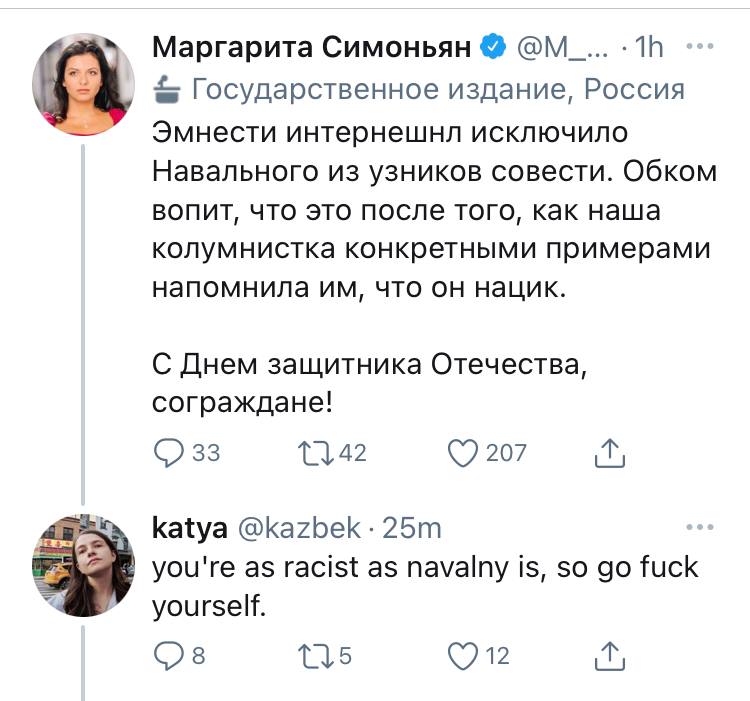The height and width of the screenshot is (701, 750).
Task: Retweet katya's reply
Action: coord(313,656)
